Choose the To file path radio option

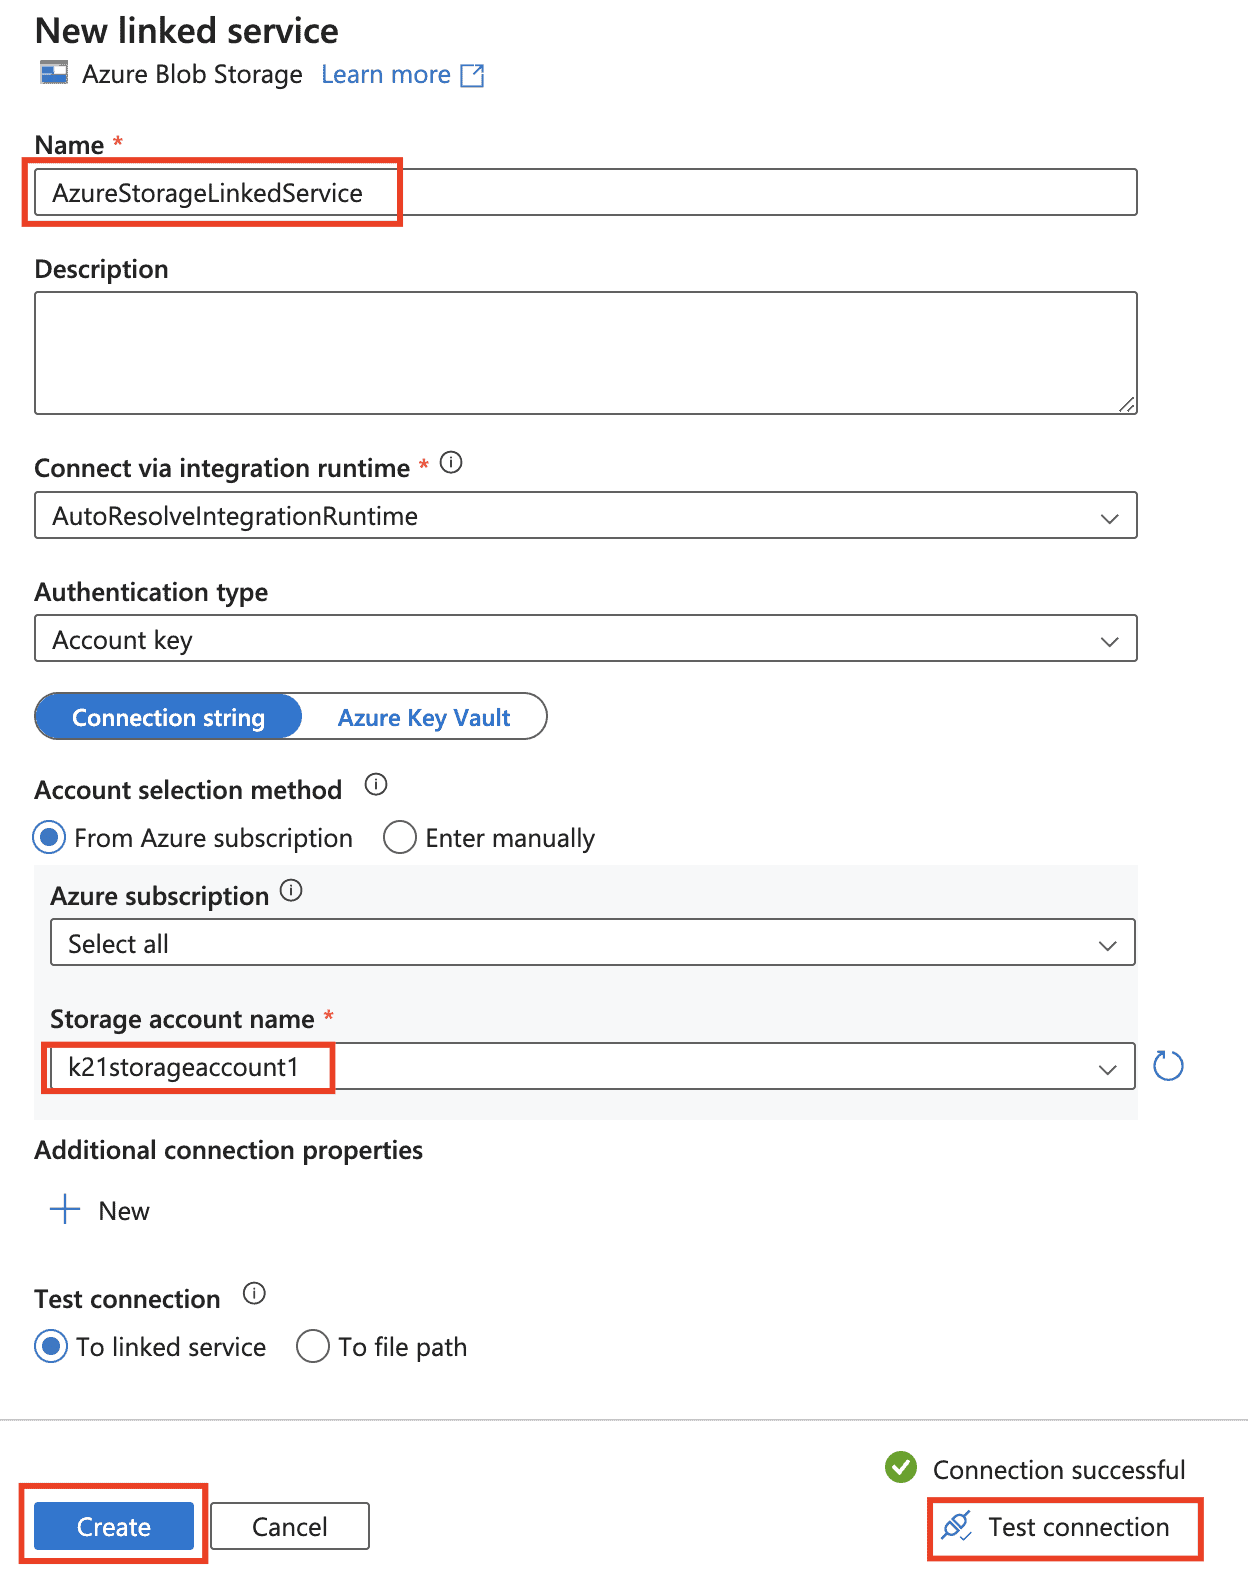click(x=313, y=1346)
